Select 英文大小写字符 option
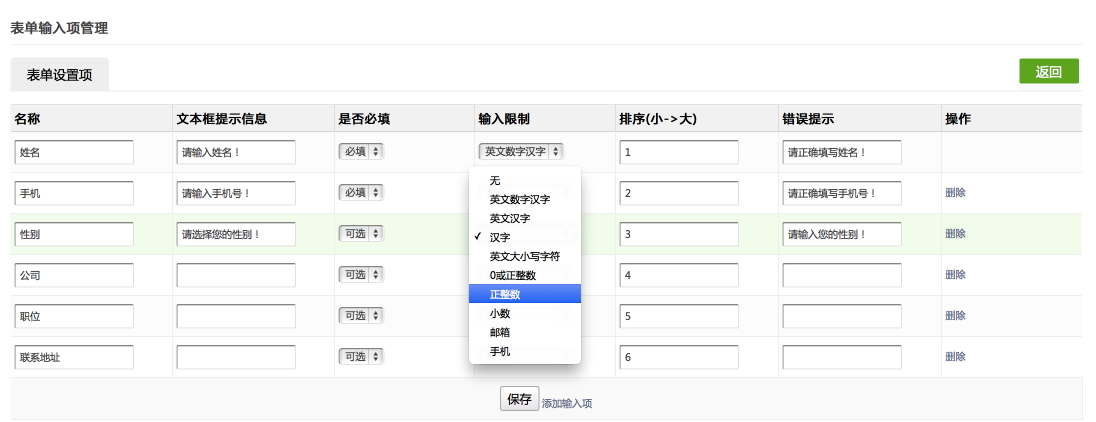Viewport: 1096px width, 422px height. [524, 256]
